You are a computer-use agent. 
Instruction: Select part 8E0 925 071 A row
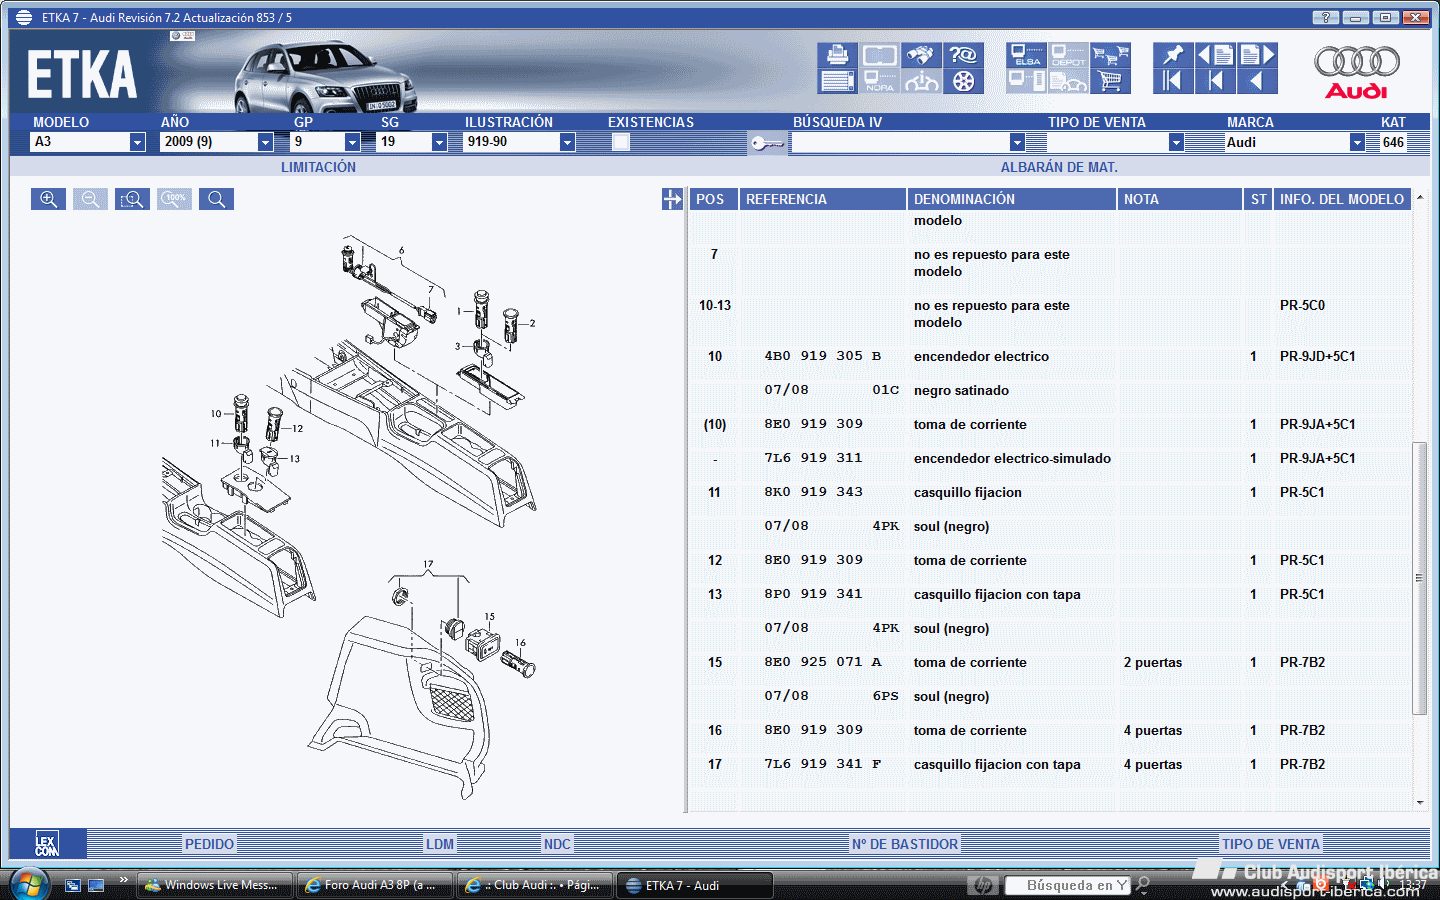pos(1050,663)
